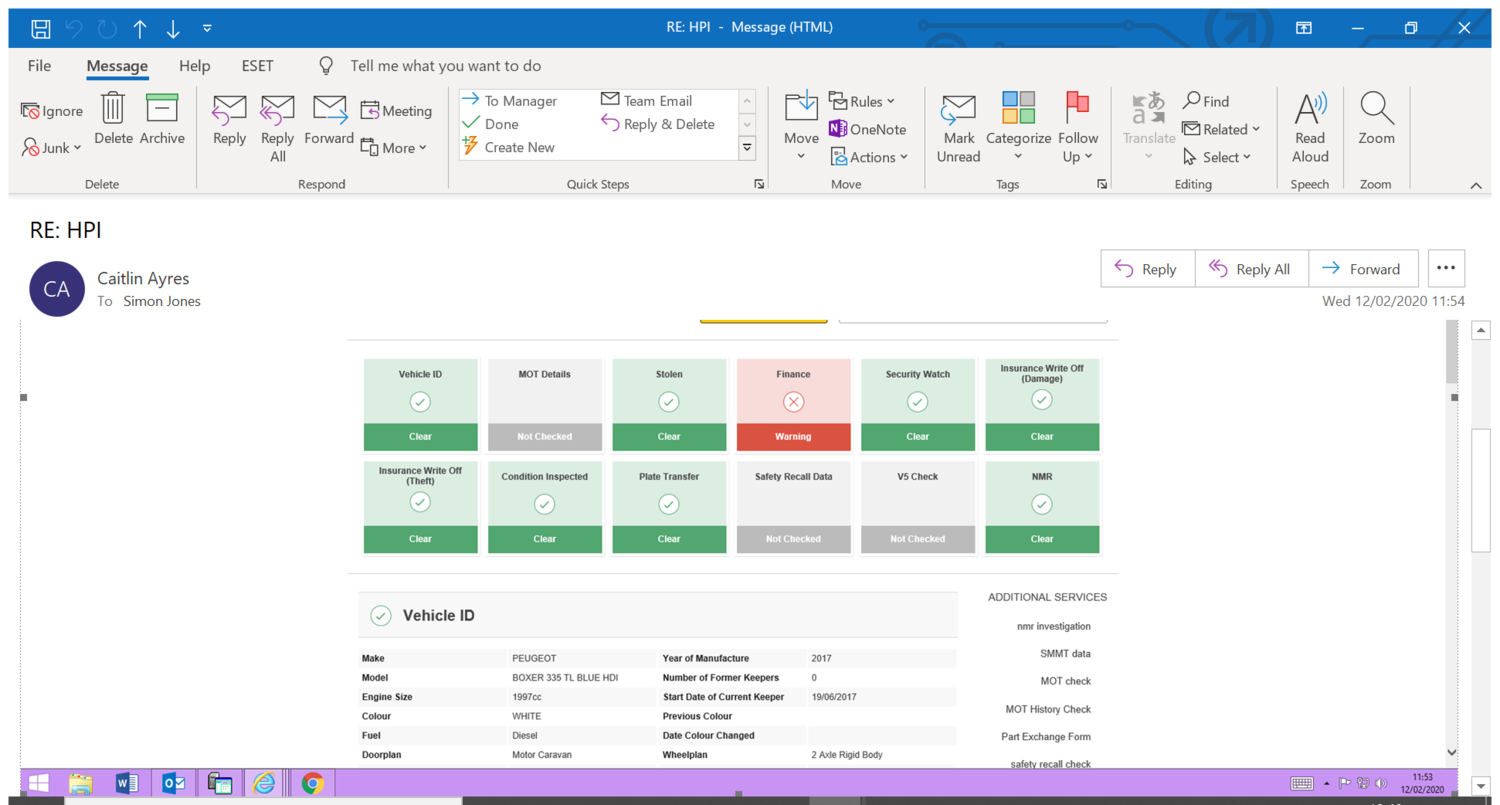
Task: Click Ignore conversation icon
Action: 52,111
